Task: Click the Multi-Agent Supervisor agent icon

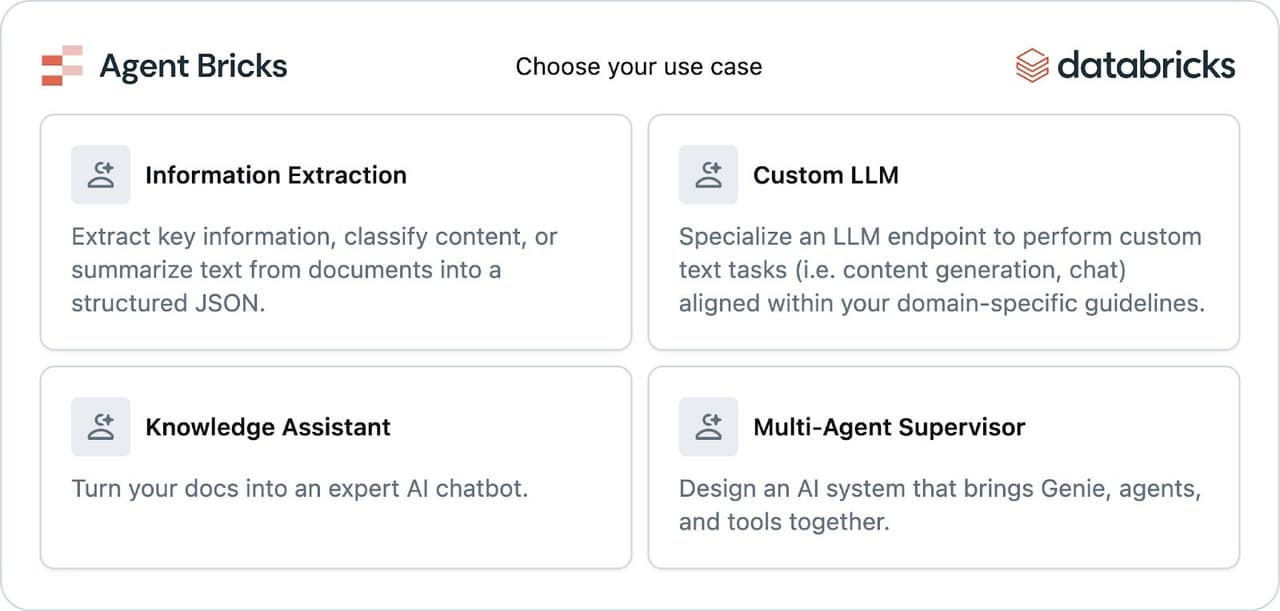Action: click(708, 426)
